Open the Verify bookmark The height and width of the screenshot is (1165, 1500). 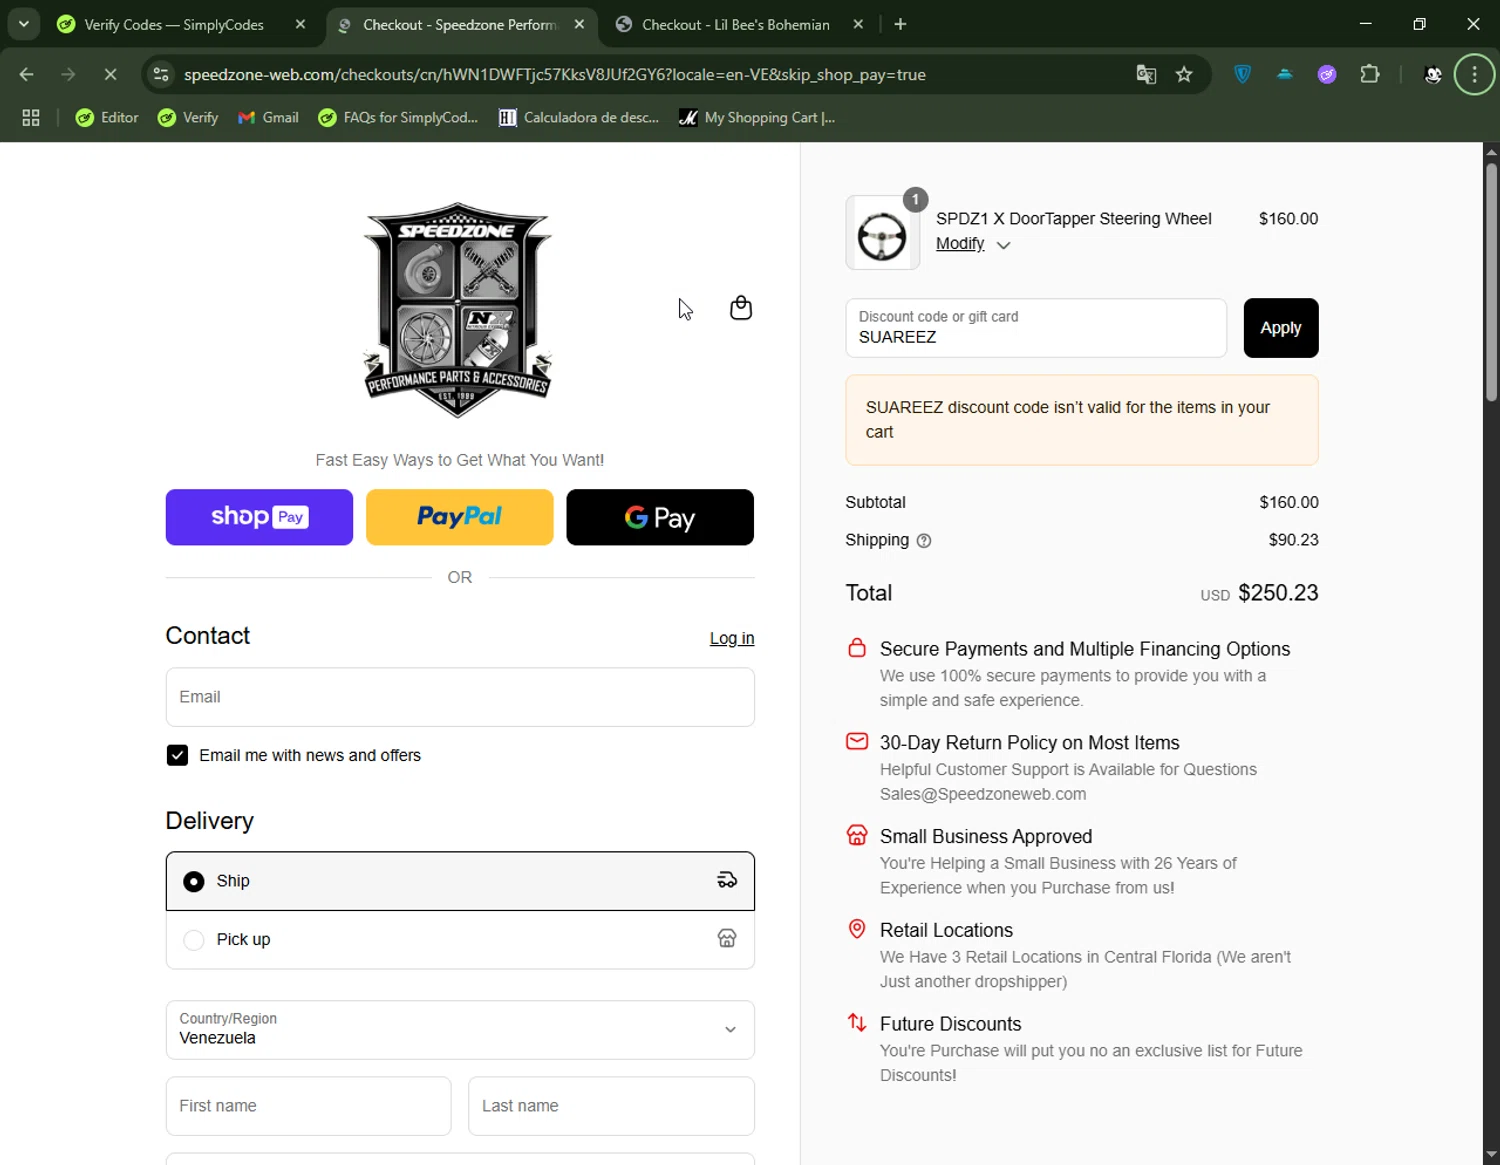[188, 118]
